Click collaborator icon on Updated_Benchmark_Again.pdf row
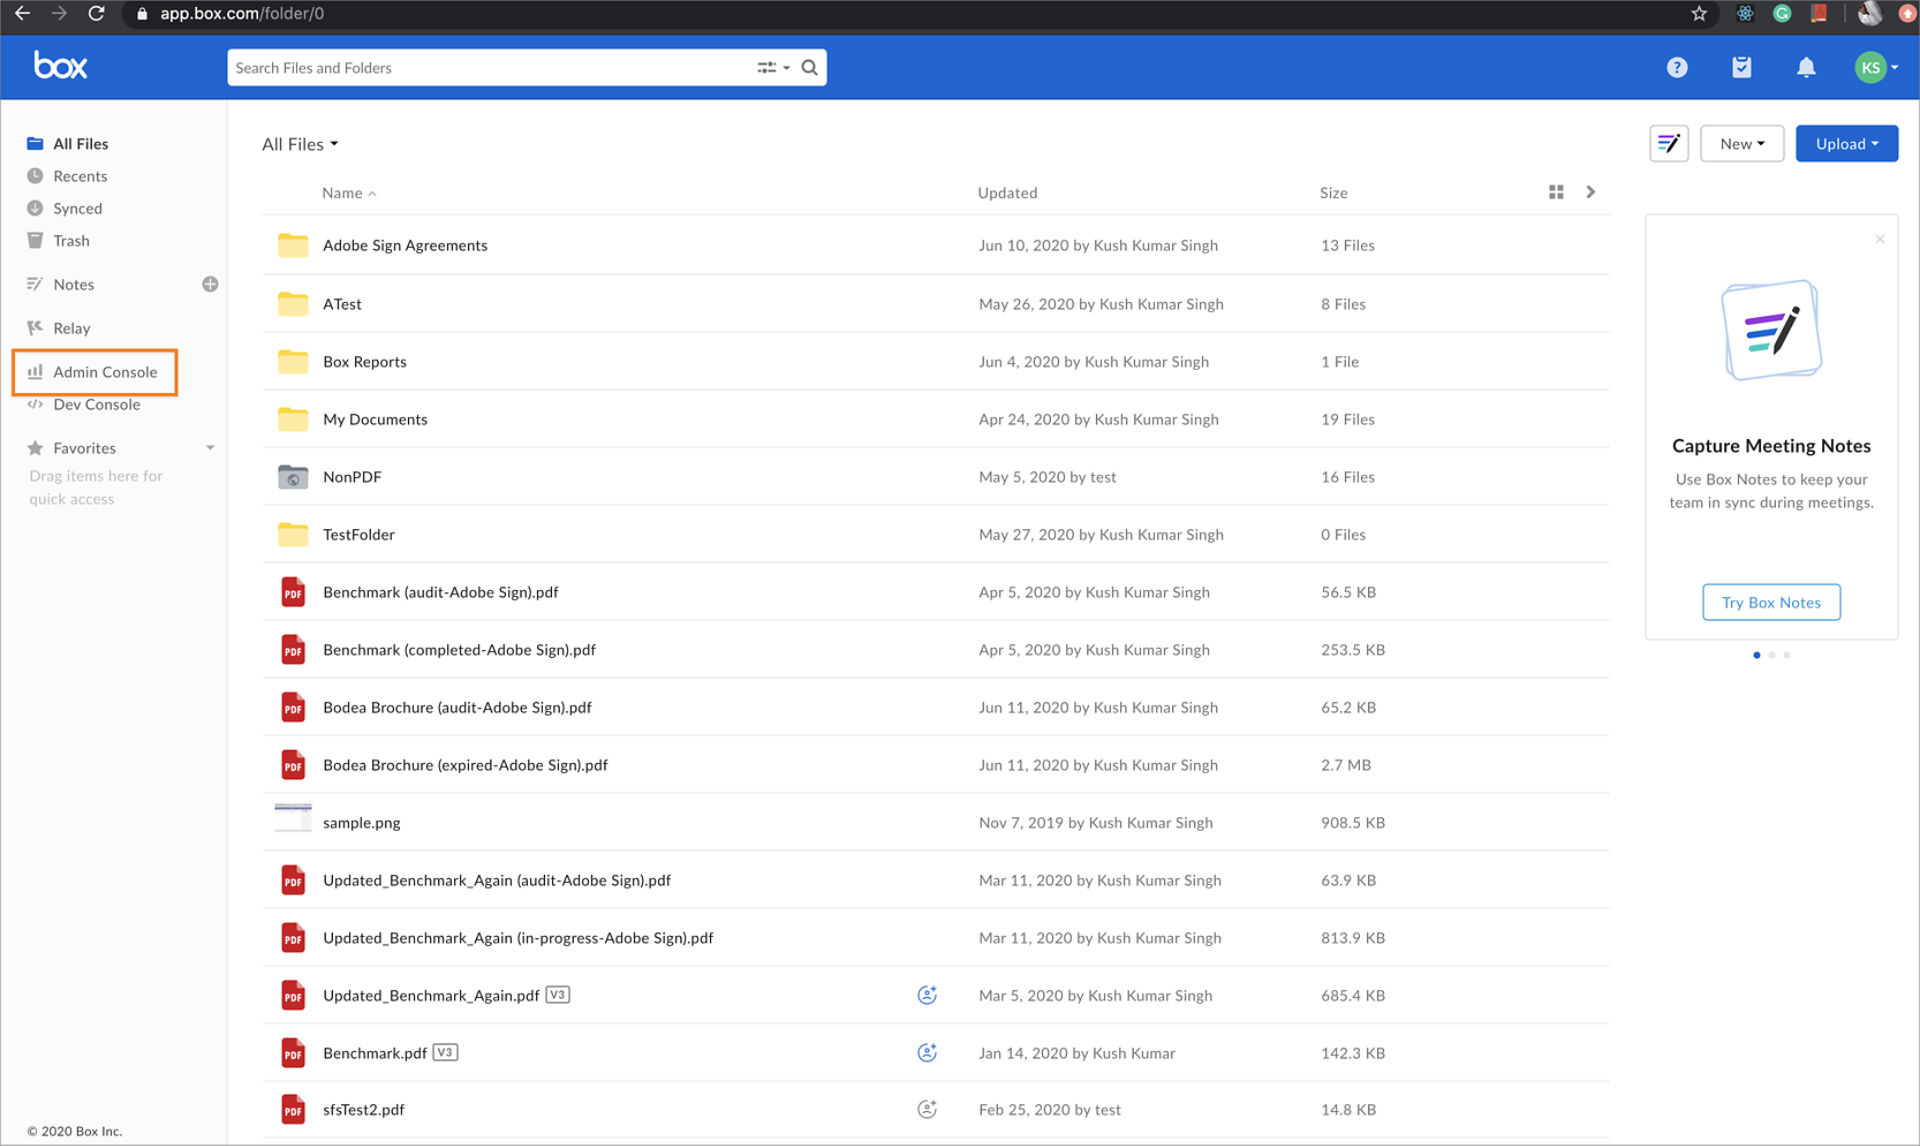This screenshot has height=1146, width=1920. point(927,995)
